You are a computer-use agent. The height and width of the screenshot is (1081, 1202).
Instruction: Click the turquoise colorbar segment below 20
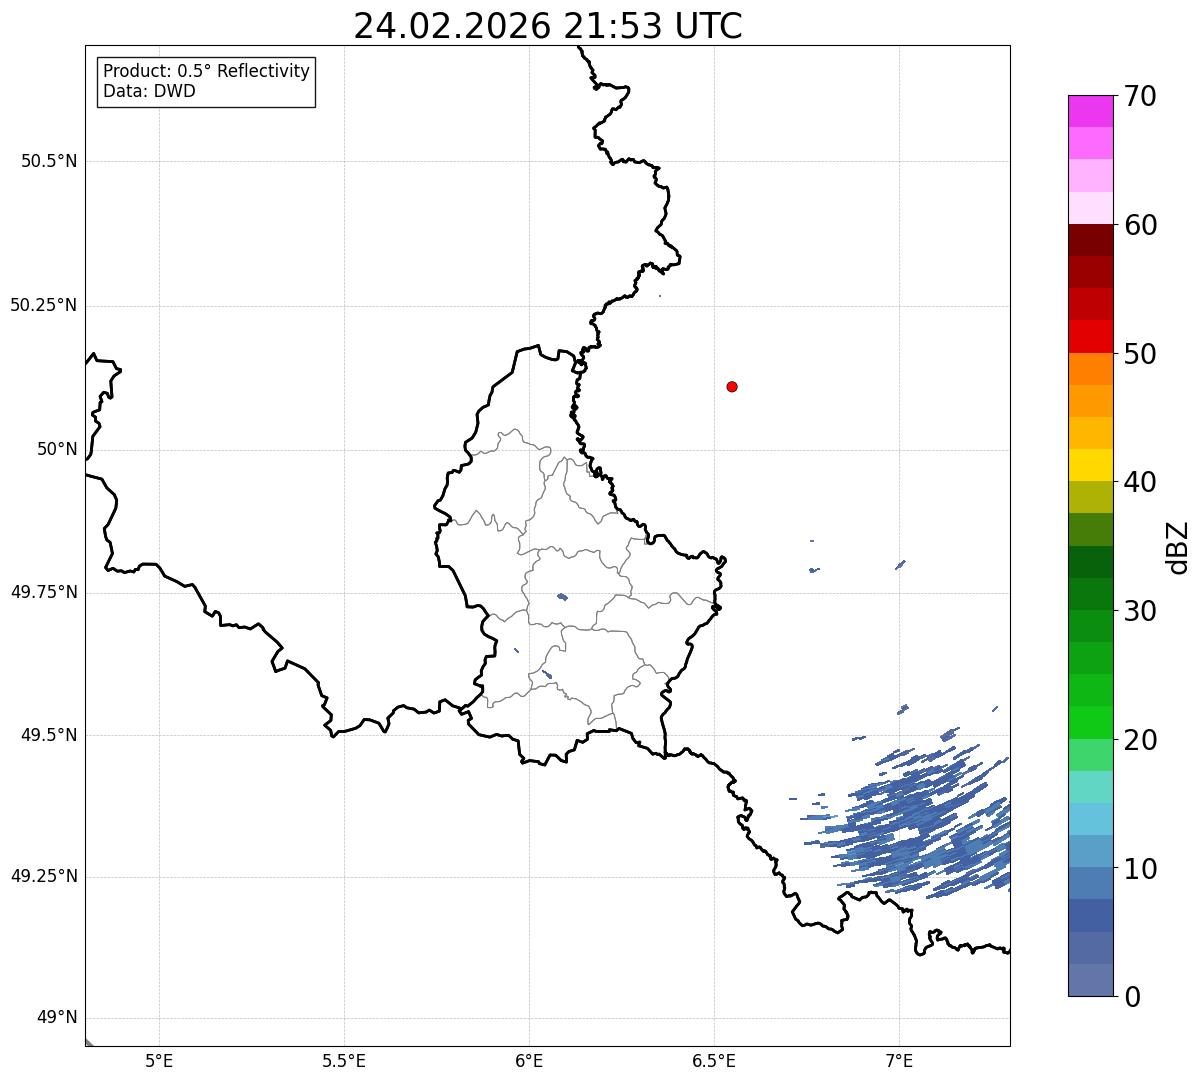[1090, 787]
